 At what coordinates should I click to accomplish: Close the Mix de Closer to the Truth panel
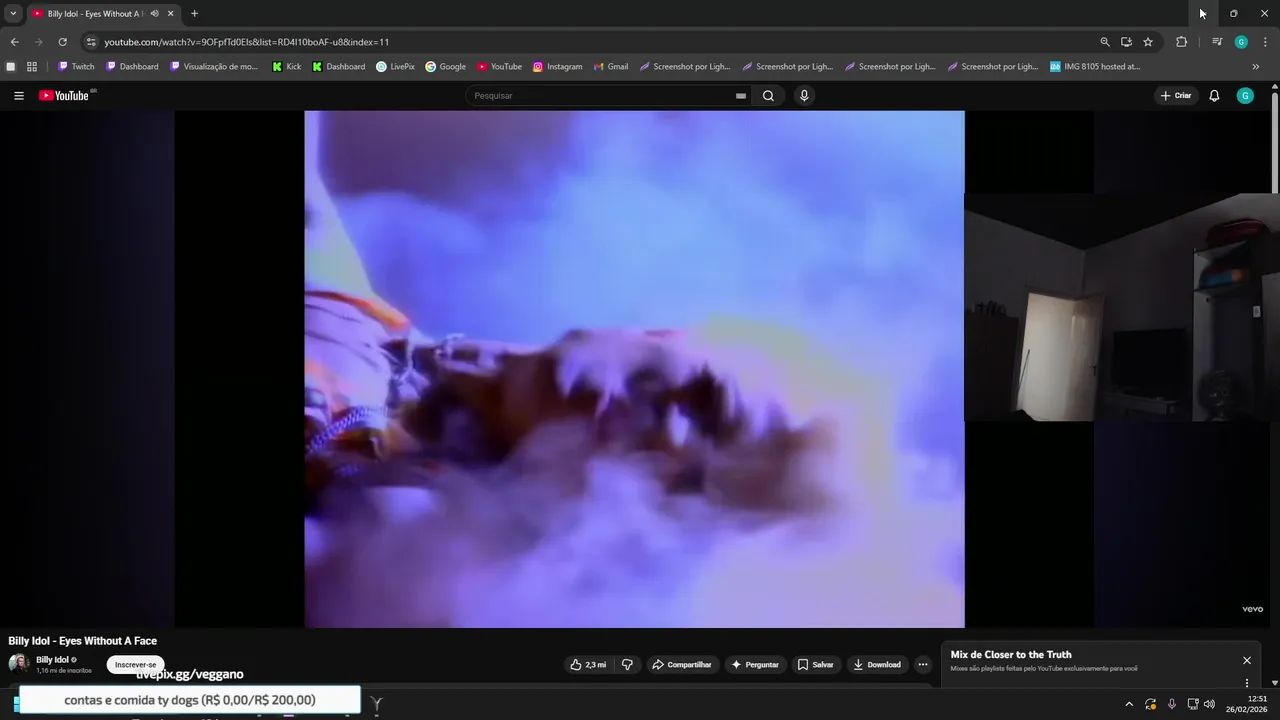(x=1247, y=661)
